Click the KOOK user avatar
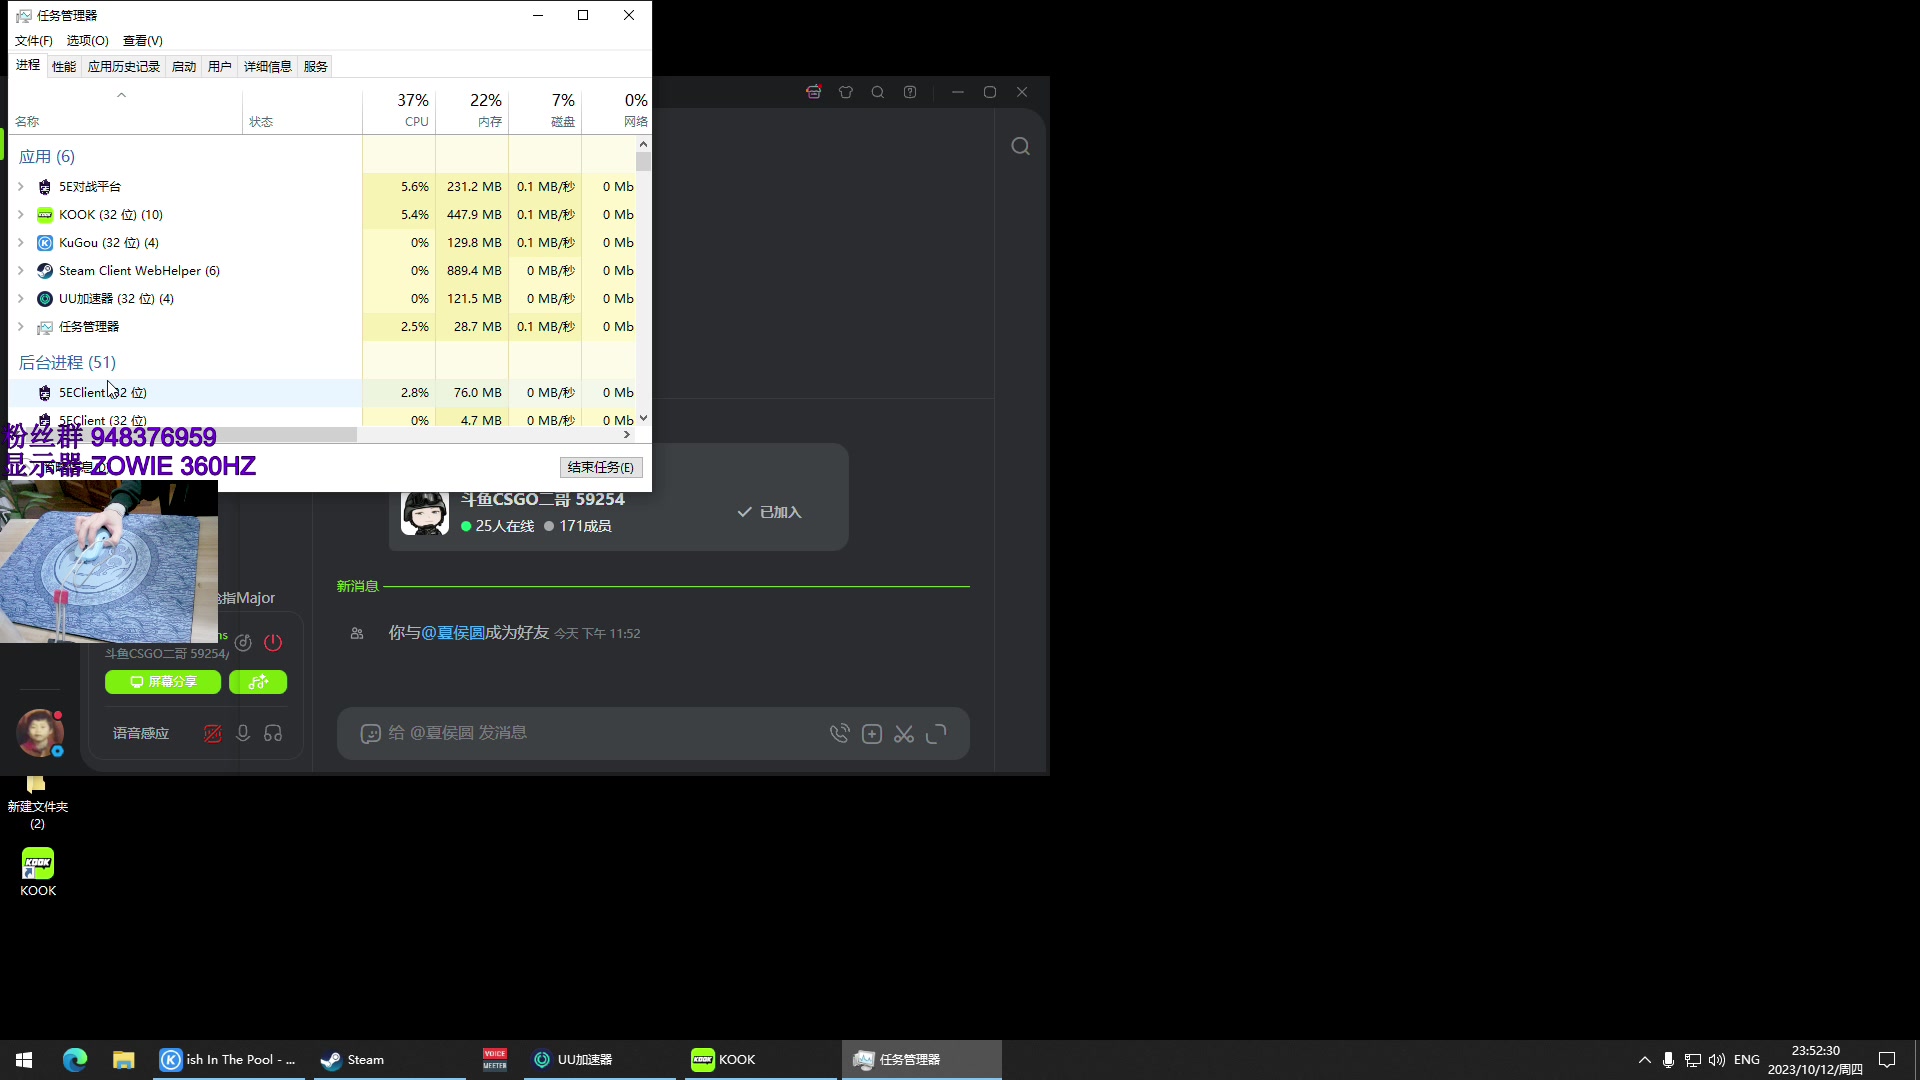The image size is (1920, 1080). 40,733
